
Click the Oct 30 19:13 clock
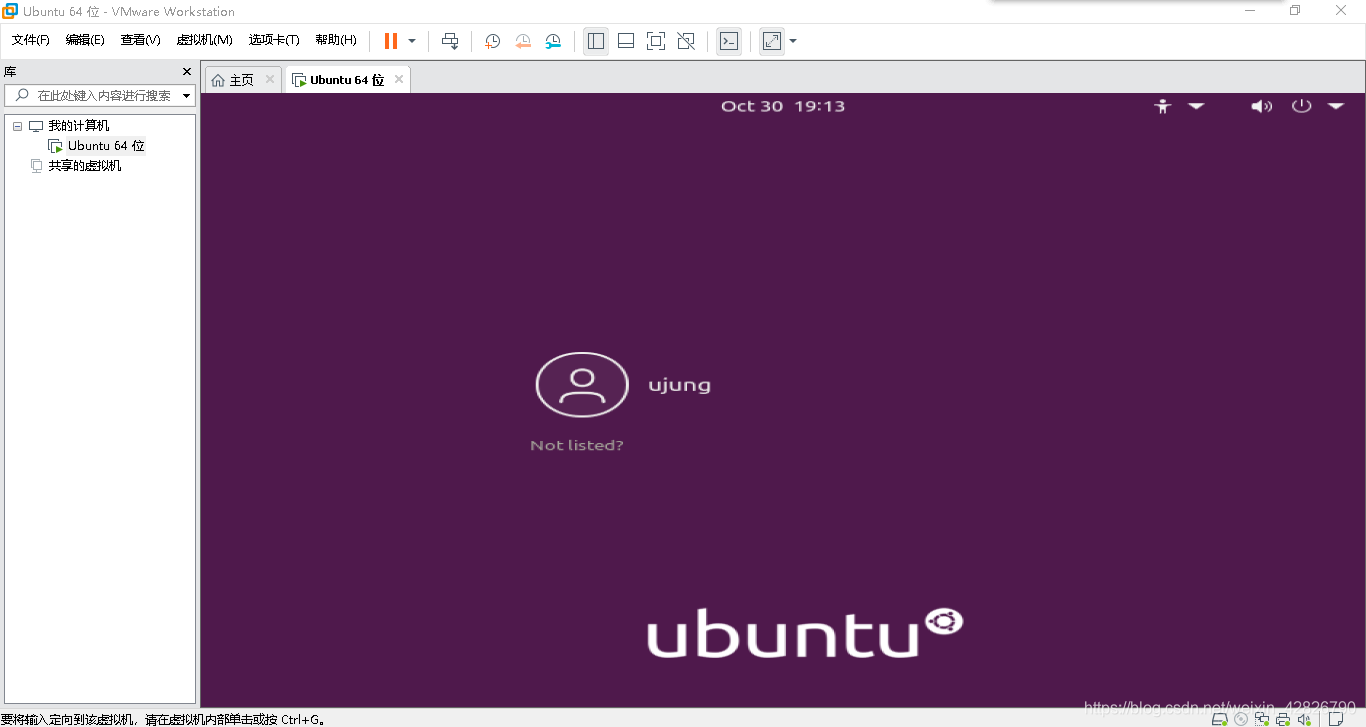click(783, 106)
